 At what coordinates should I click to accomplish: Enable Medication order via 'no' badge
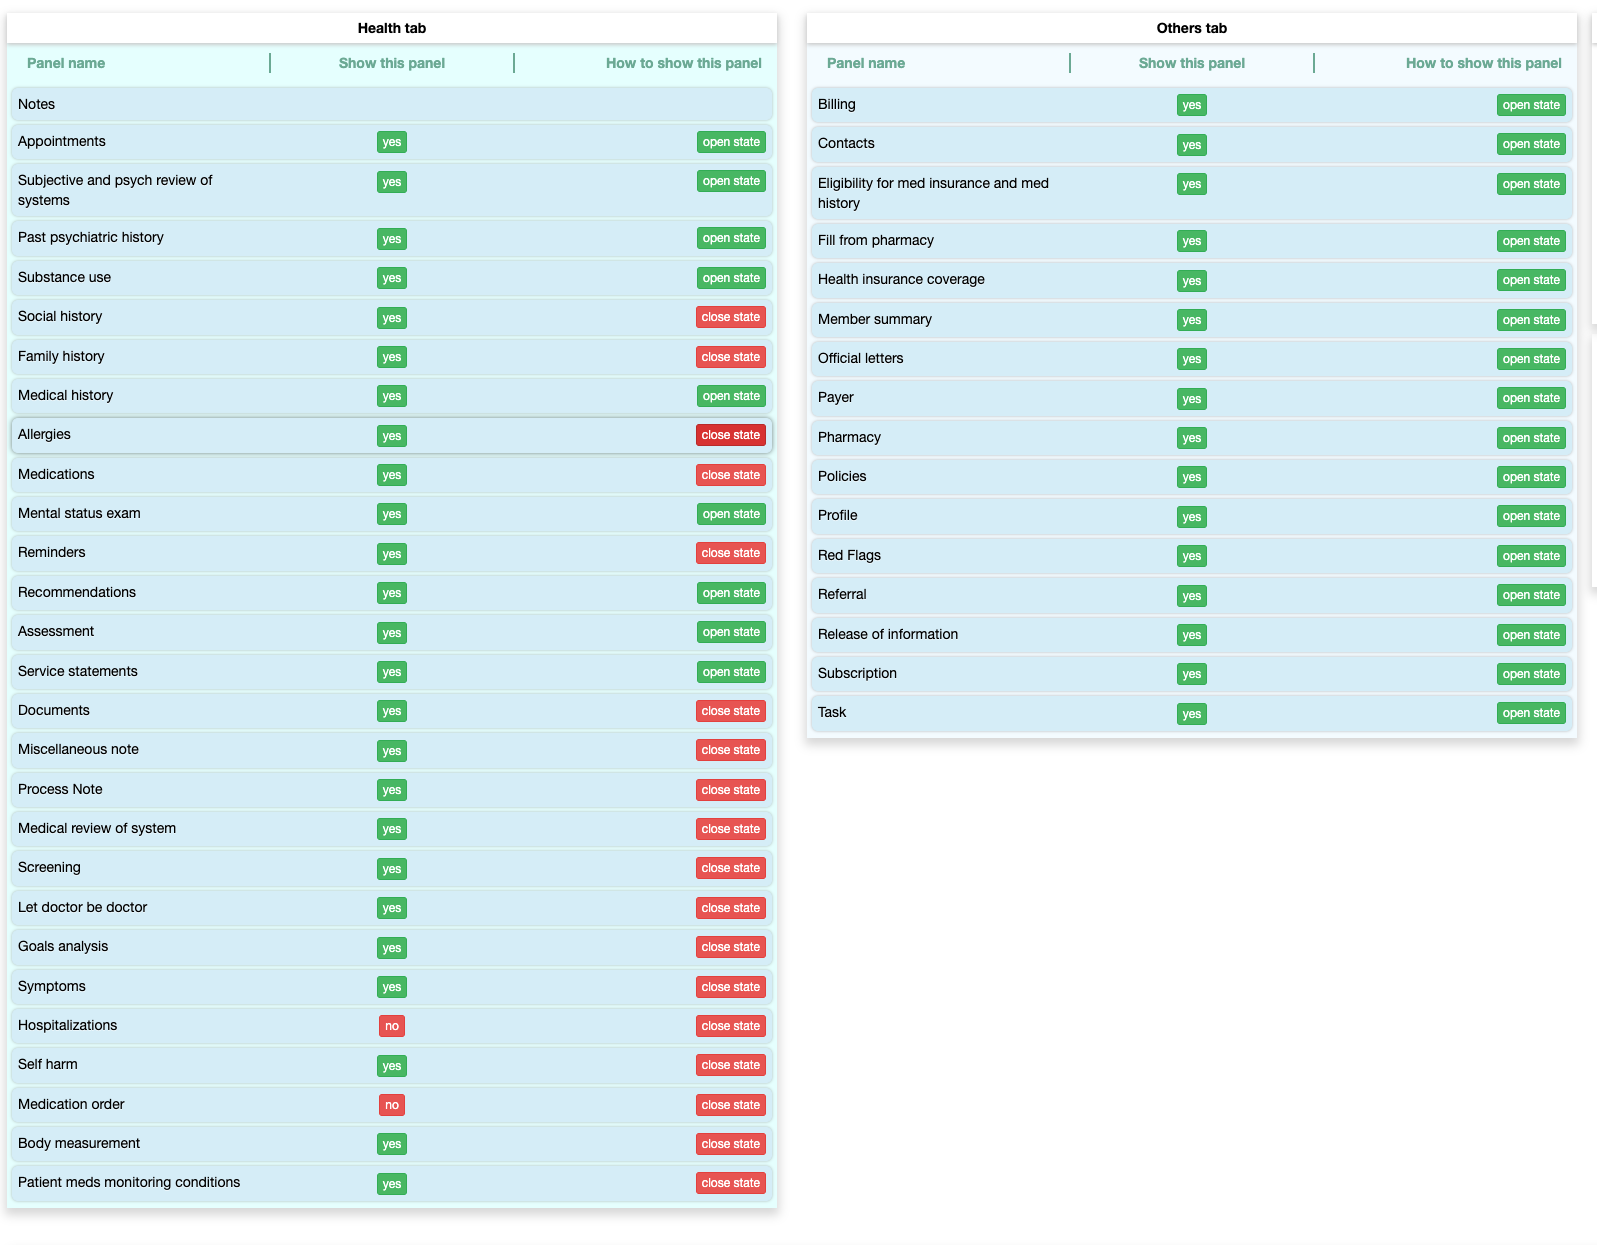[392, 1105]
